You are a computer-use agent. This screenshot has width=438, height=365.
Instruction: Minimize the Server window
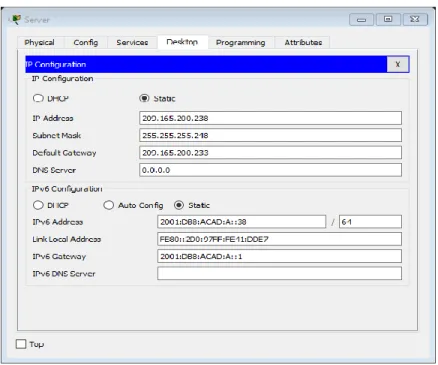[361, 20]
